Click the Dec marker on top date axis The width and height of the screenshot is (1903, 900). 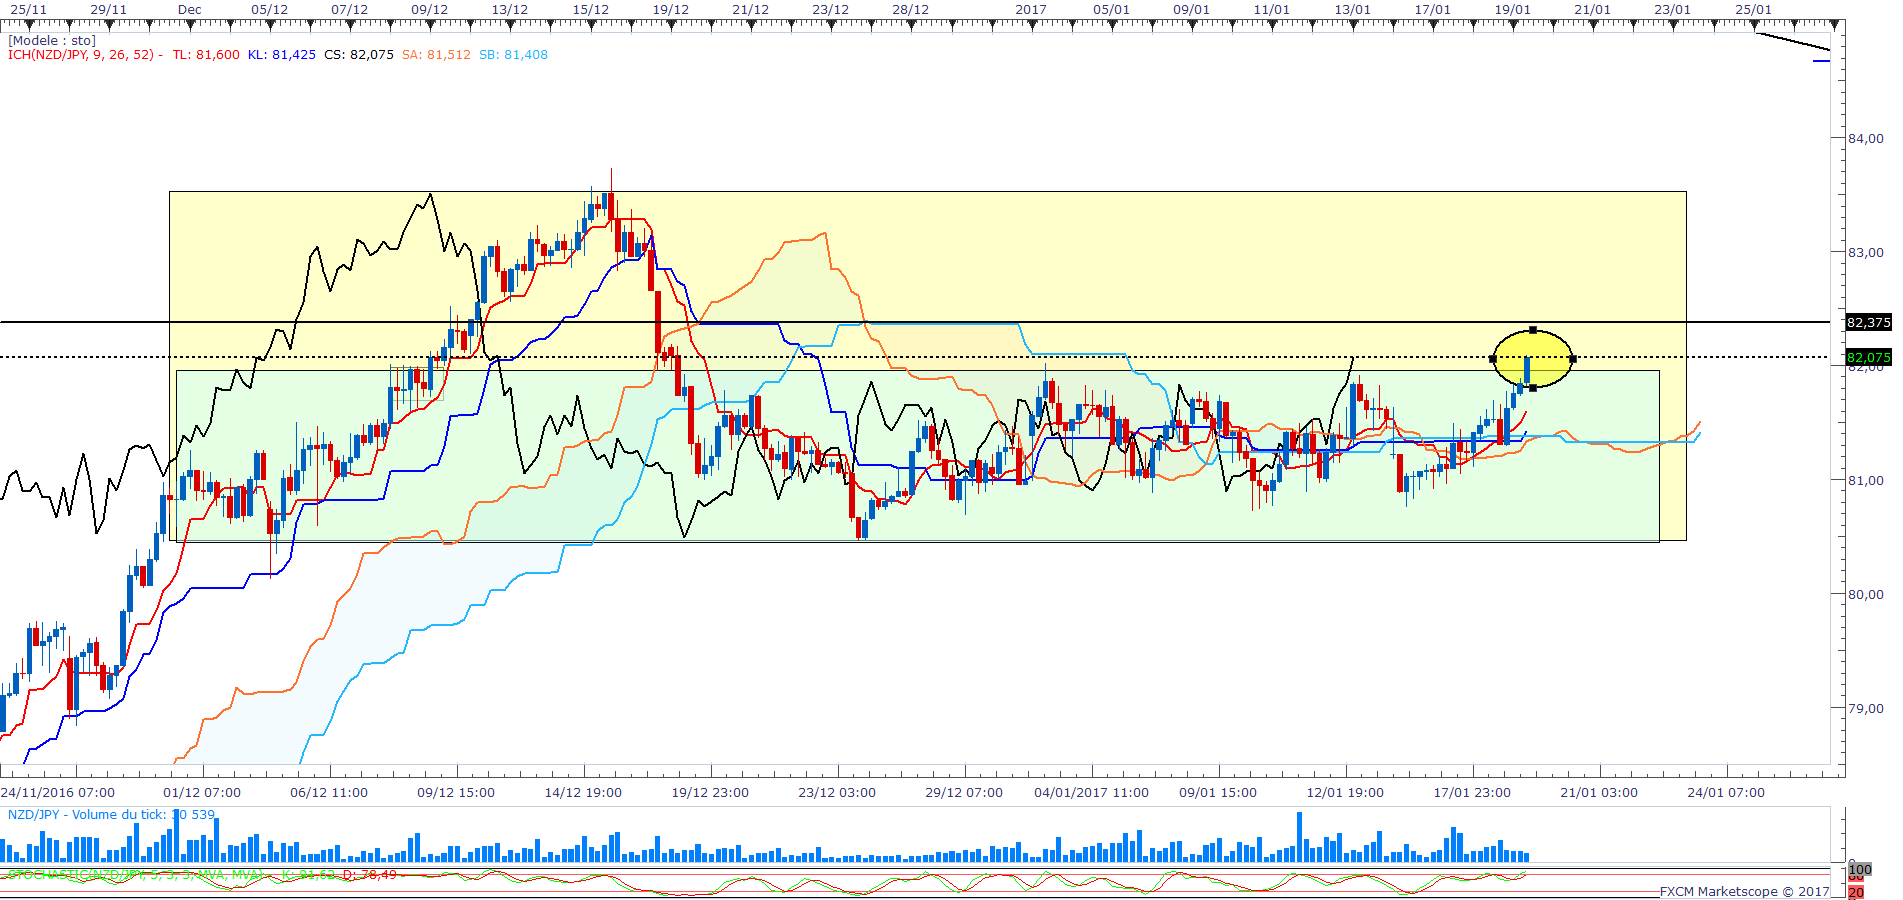[189, 10]
